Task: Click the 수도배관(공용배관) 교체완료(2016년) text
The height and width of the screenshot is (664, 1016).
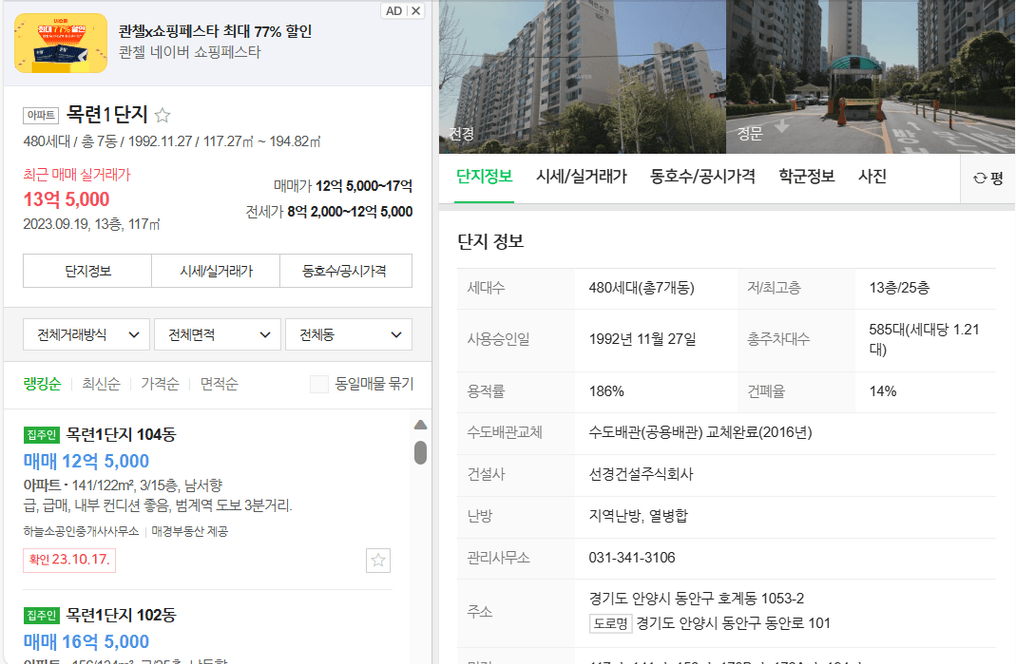Action: [x=700, y=433]
